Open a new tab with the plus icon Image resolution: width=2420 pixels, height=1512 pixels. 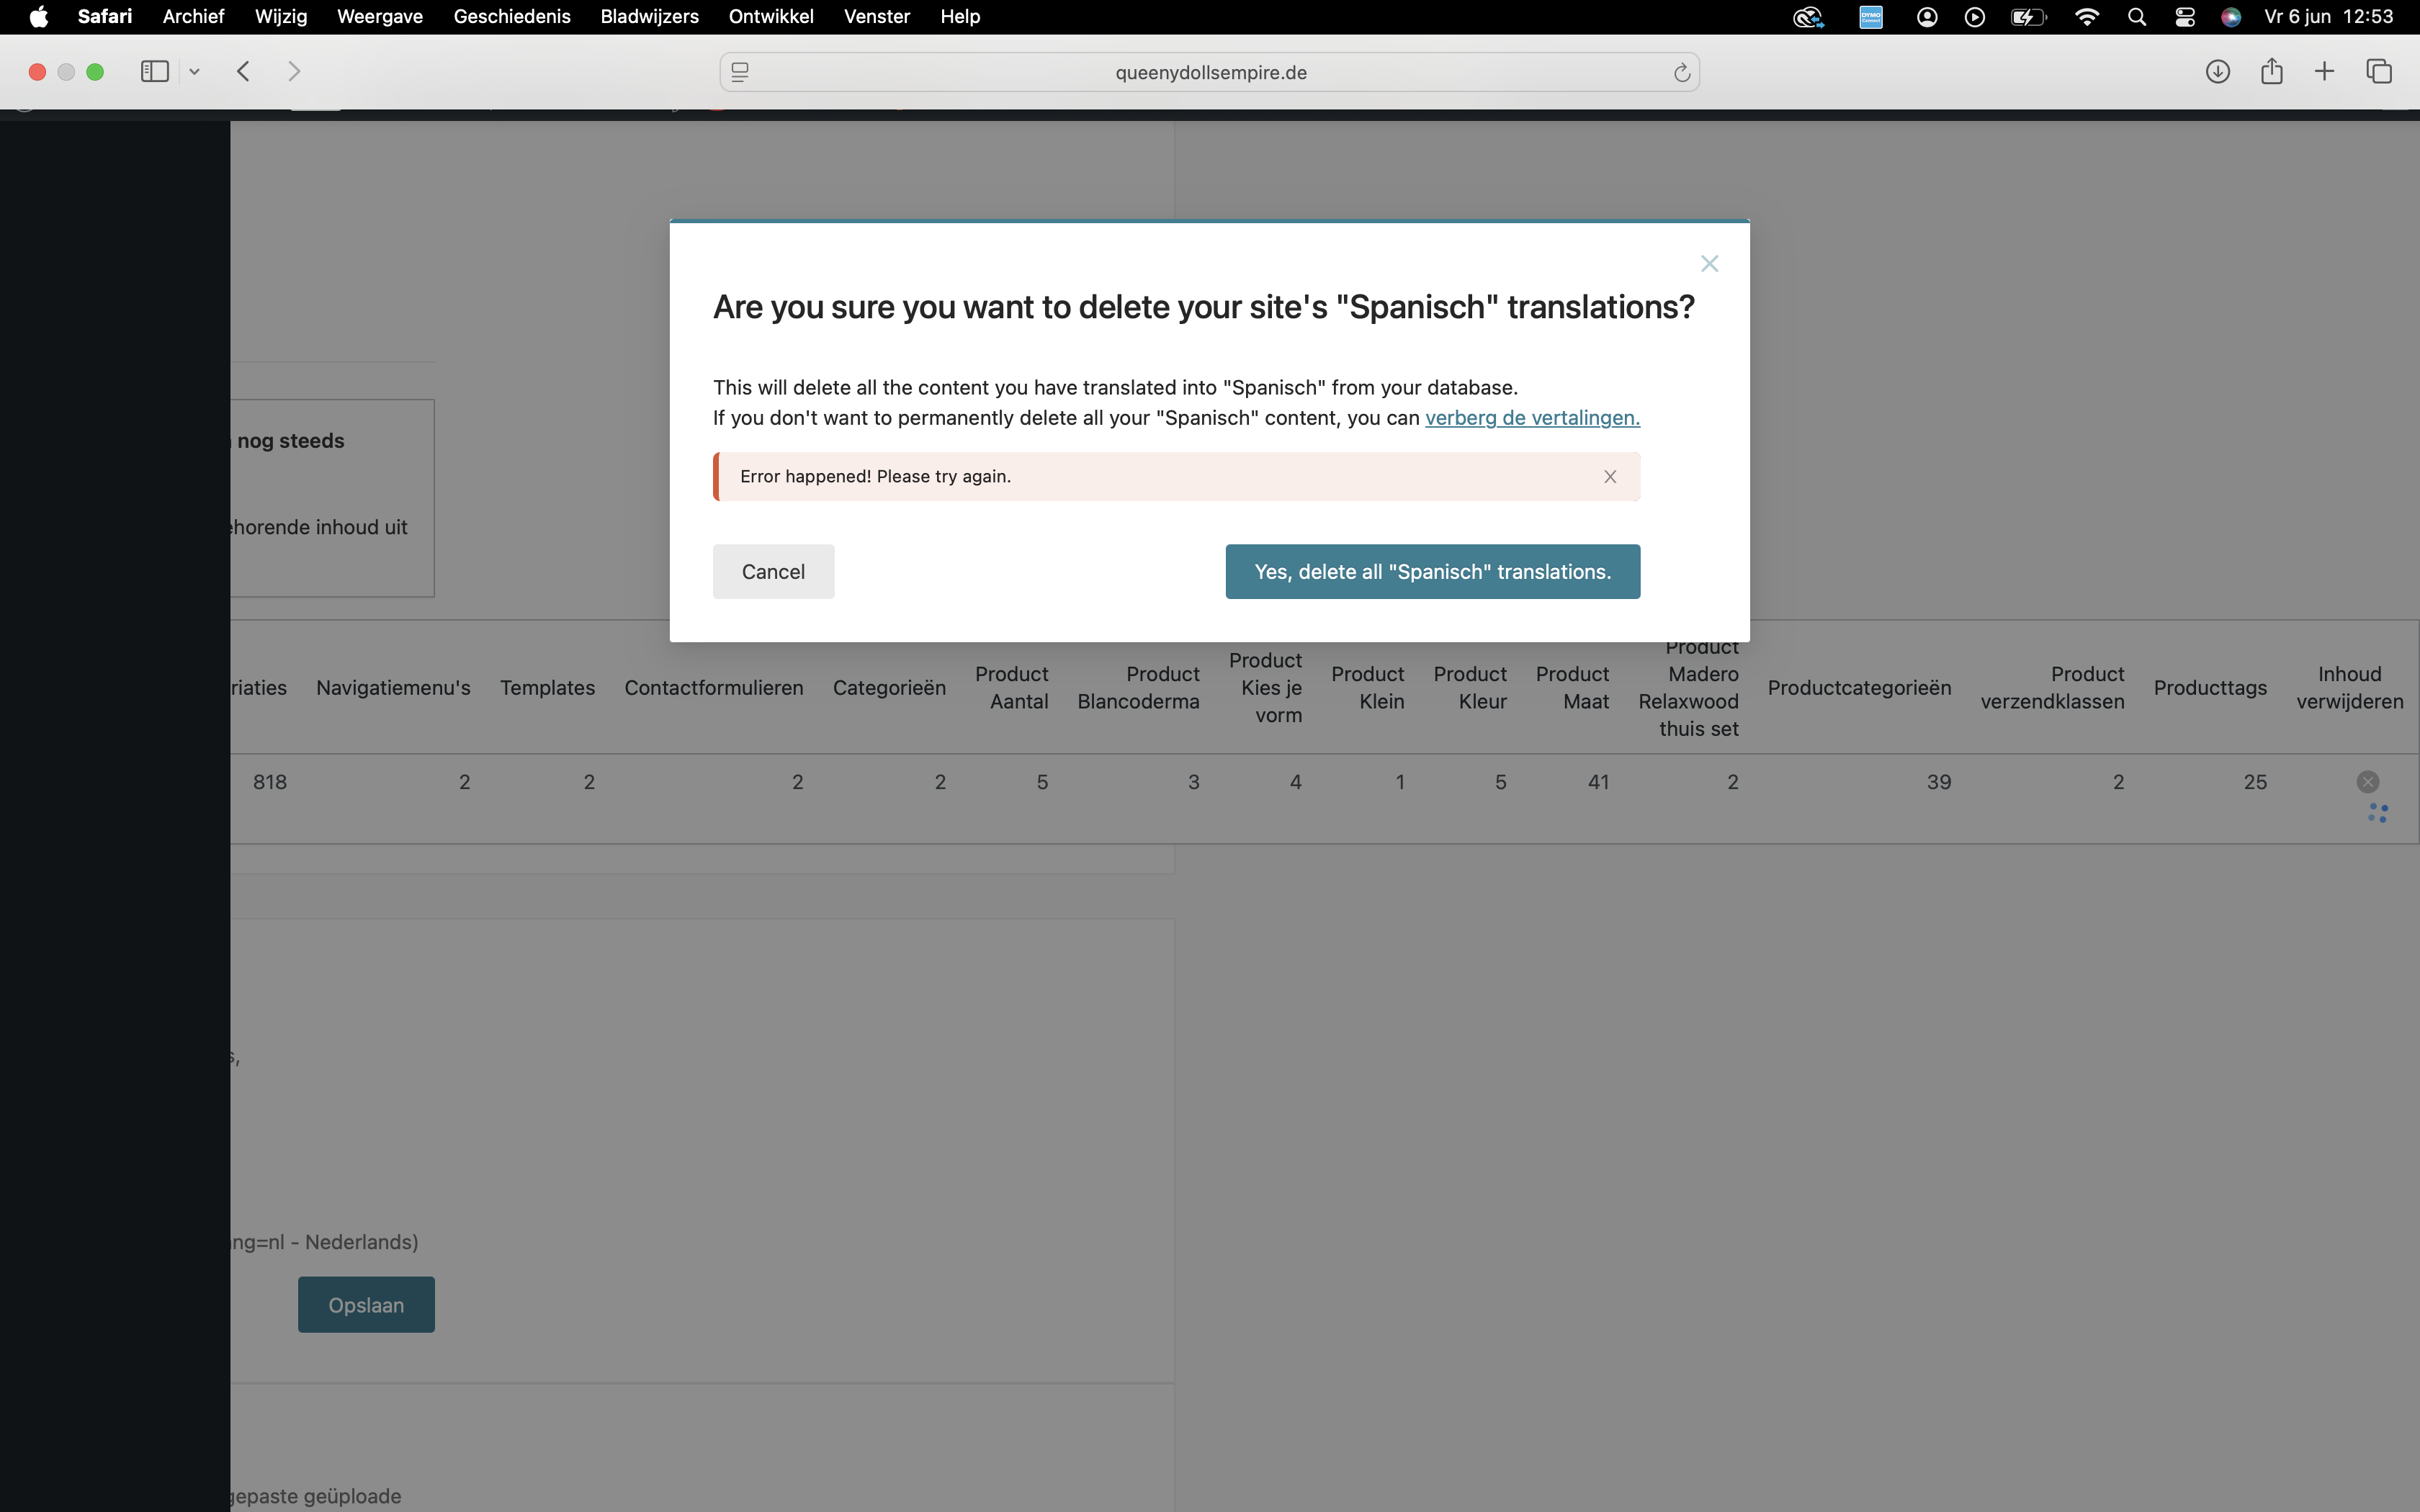pyautogui.click(x=2324, y=71)
